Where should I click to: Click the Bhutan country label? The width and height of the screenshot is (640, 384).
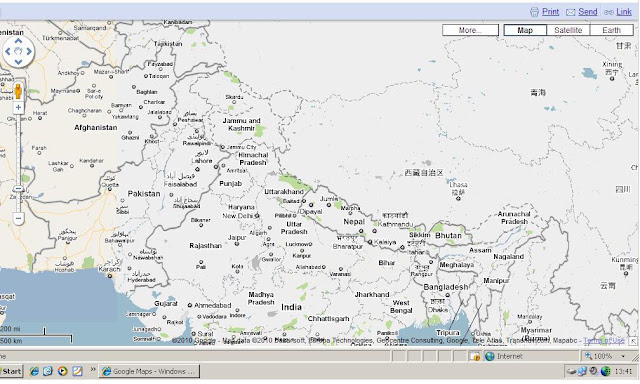[x=448, y=235]
